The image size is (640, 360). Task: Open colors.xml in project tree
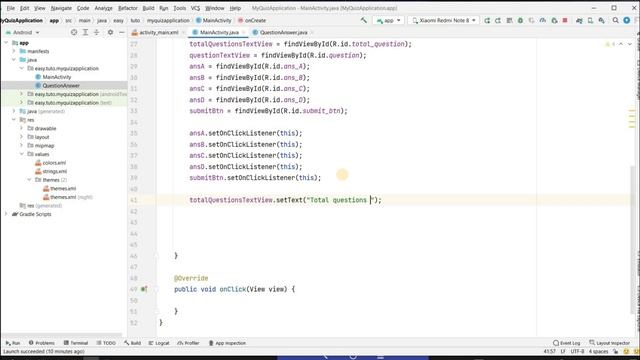54,162
